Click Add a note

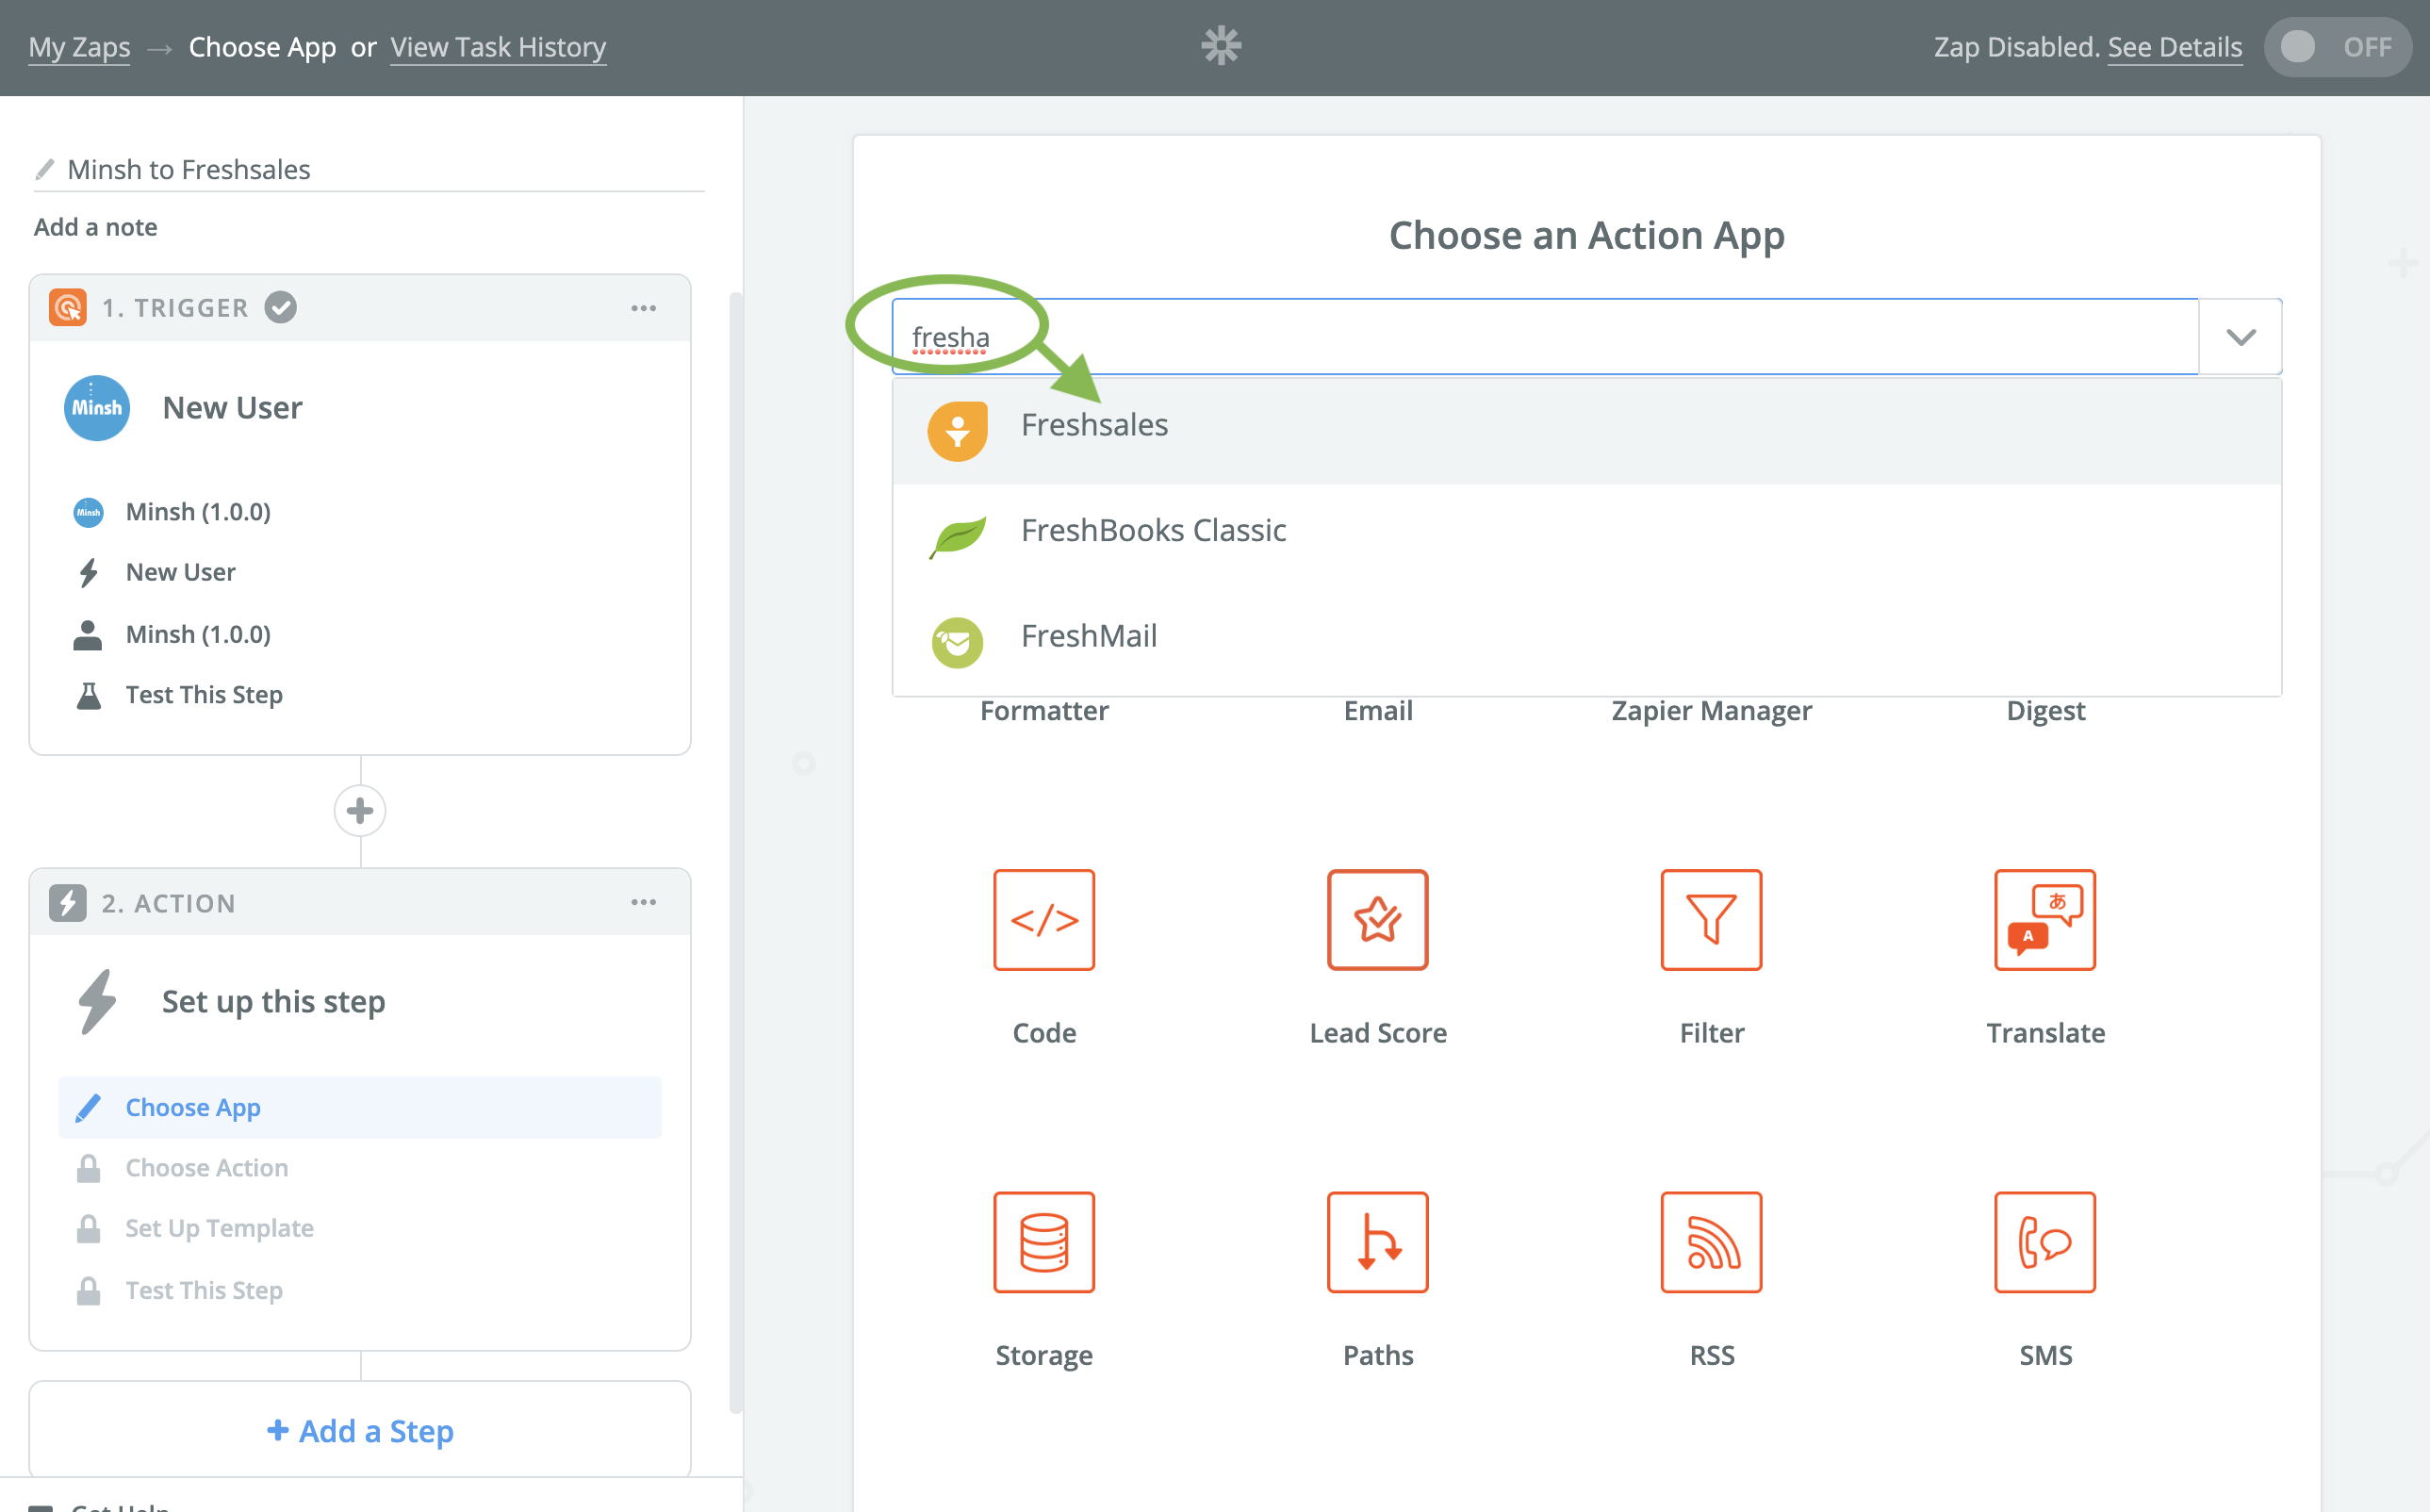click(95, 227)
